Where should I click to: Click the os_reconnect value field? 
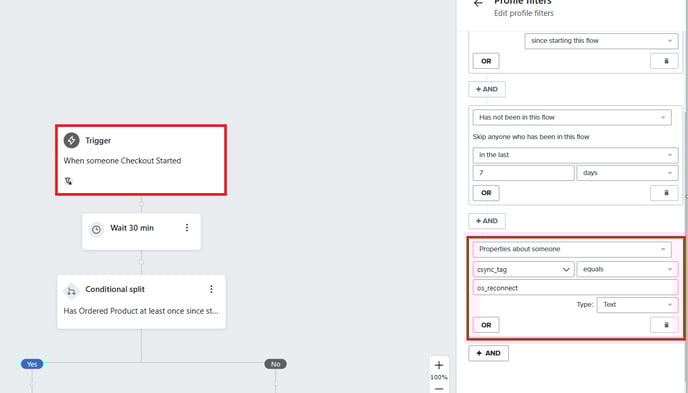point(575,288)
